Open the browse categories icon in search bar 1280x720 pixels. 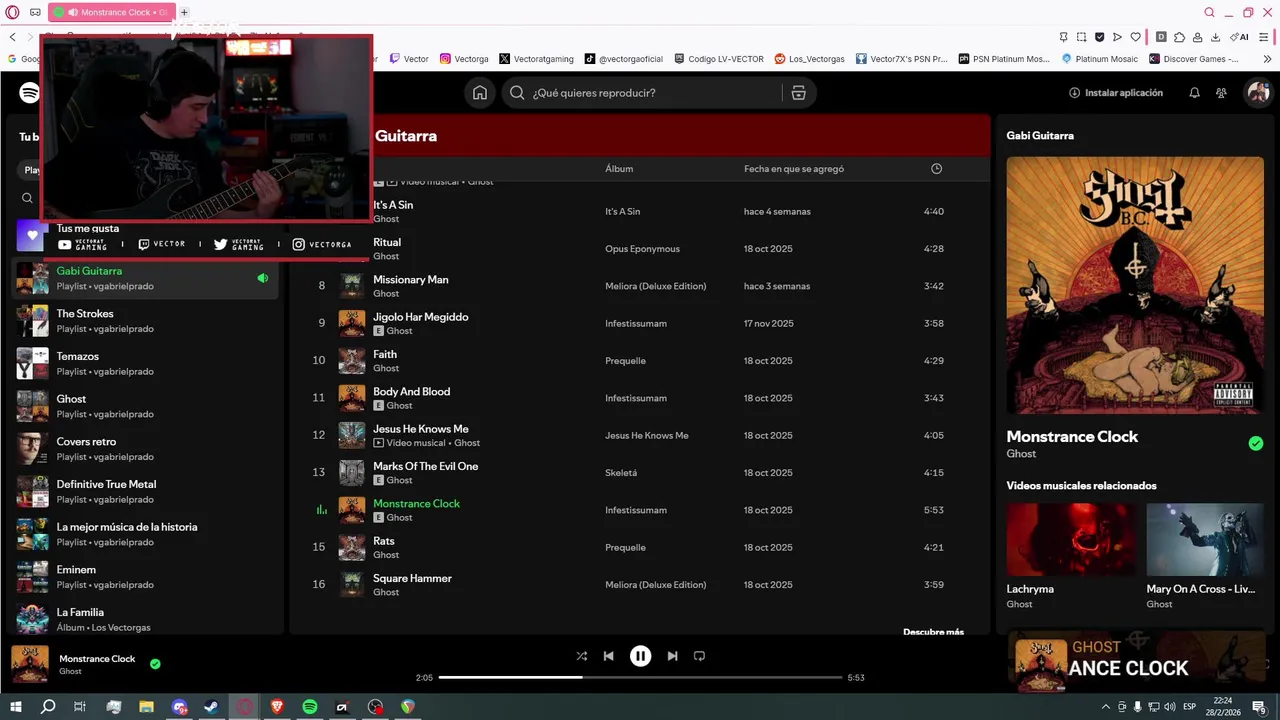tap(798, 93)
